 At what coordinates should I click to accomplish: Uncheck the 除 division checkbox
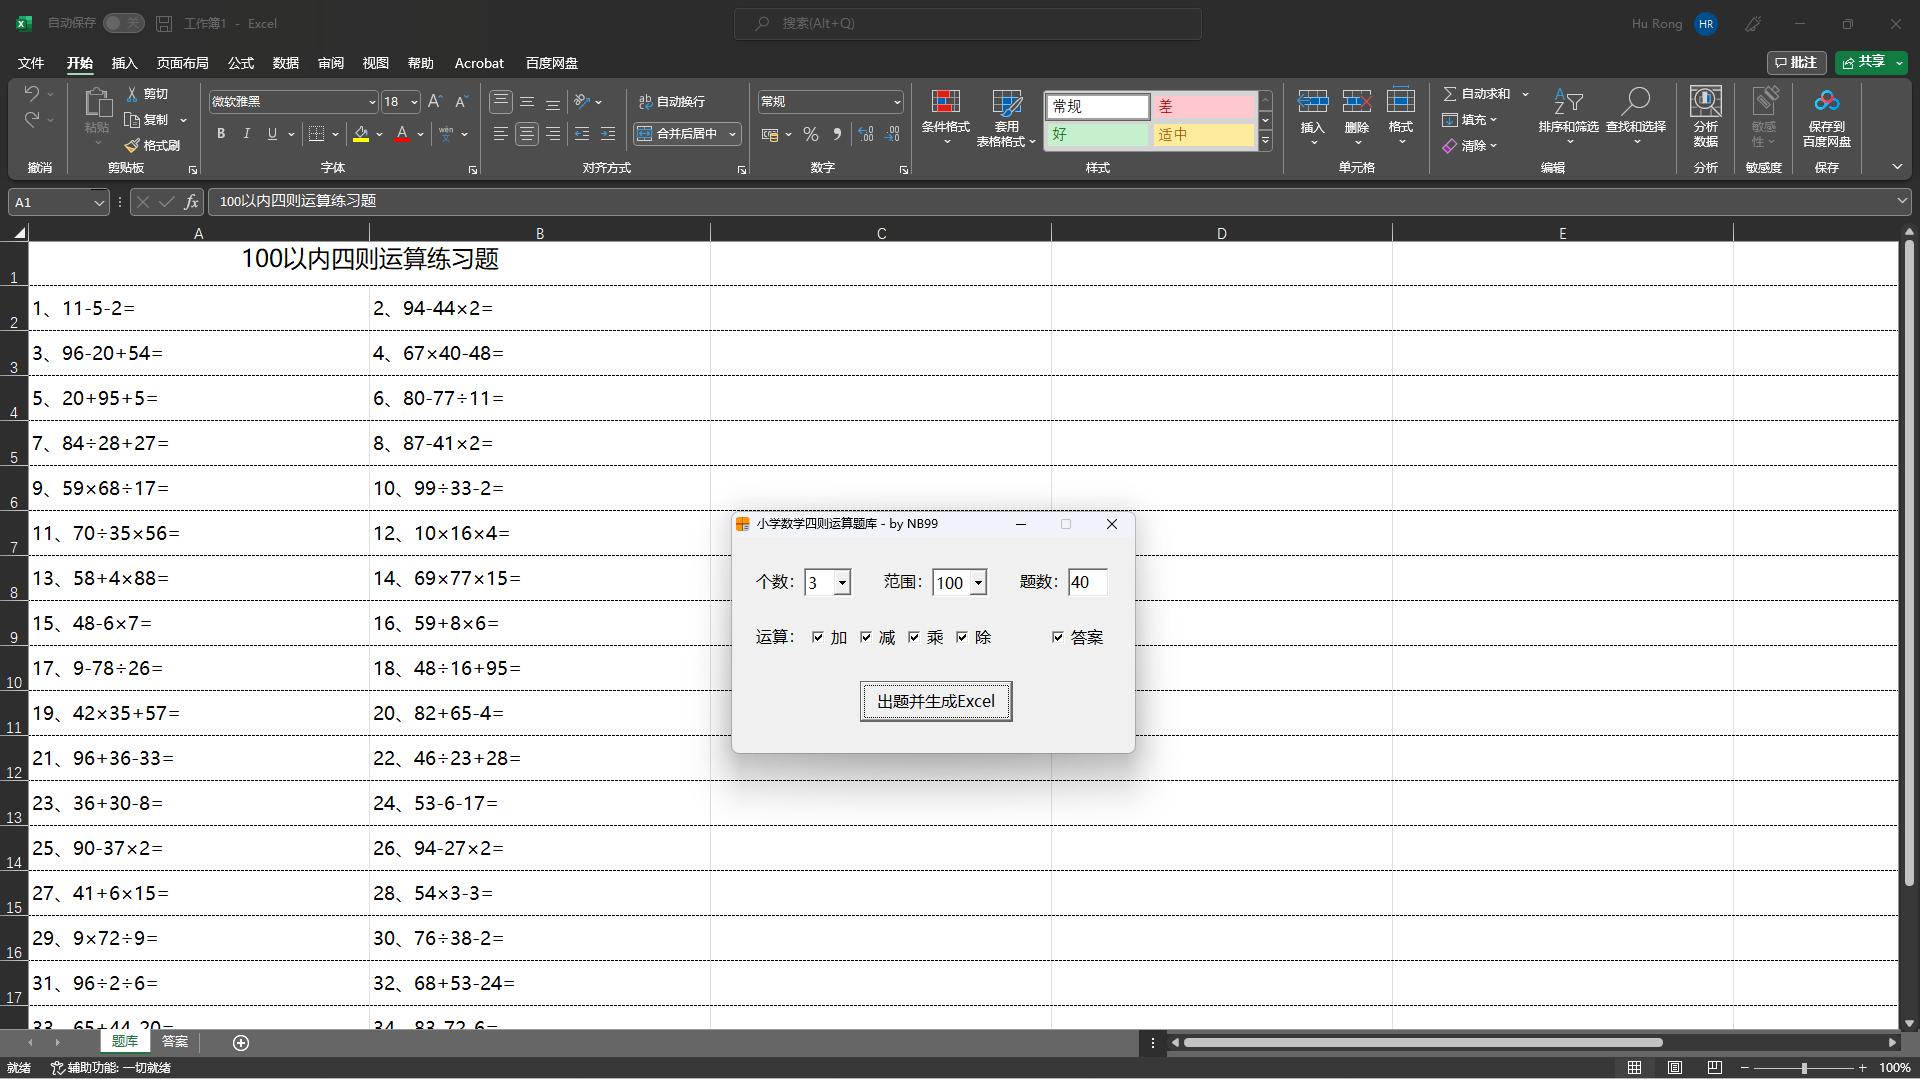click(x=962, y=637)
